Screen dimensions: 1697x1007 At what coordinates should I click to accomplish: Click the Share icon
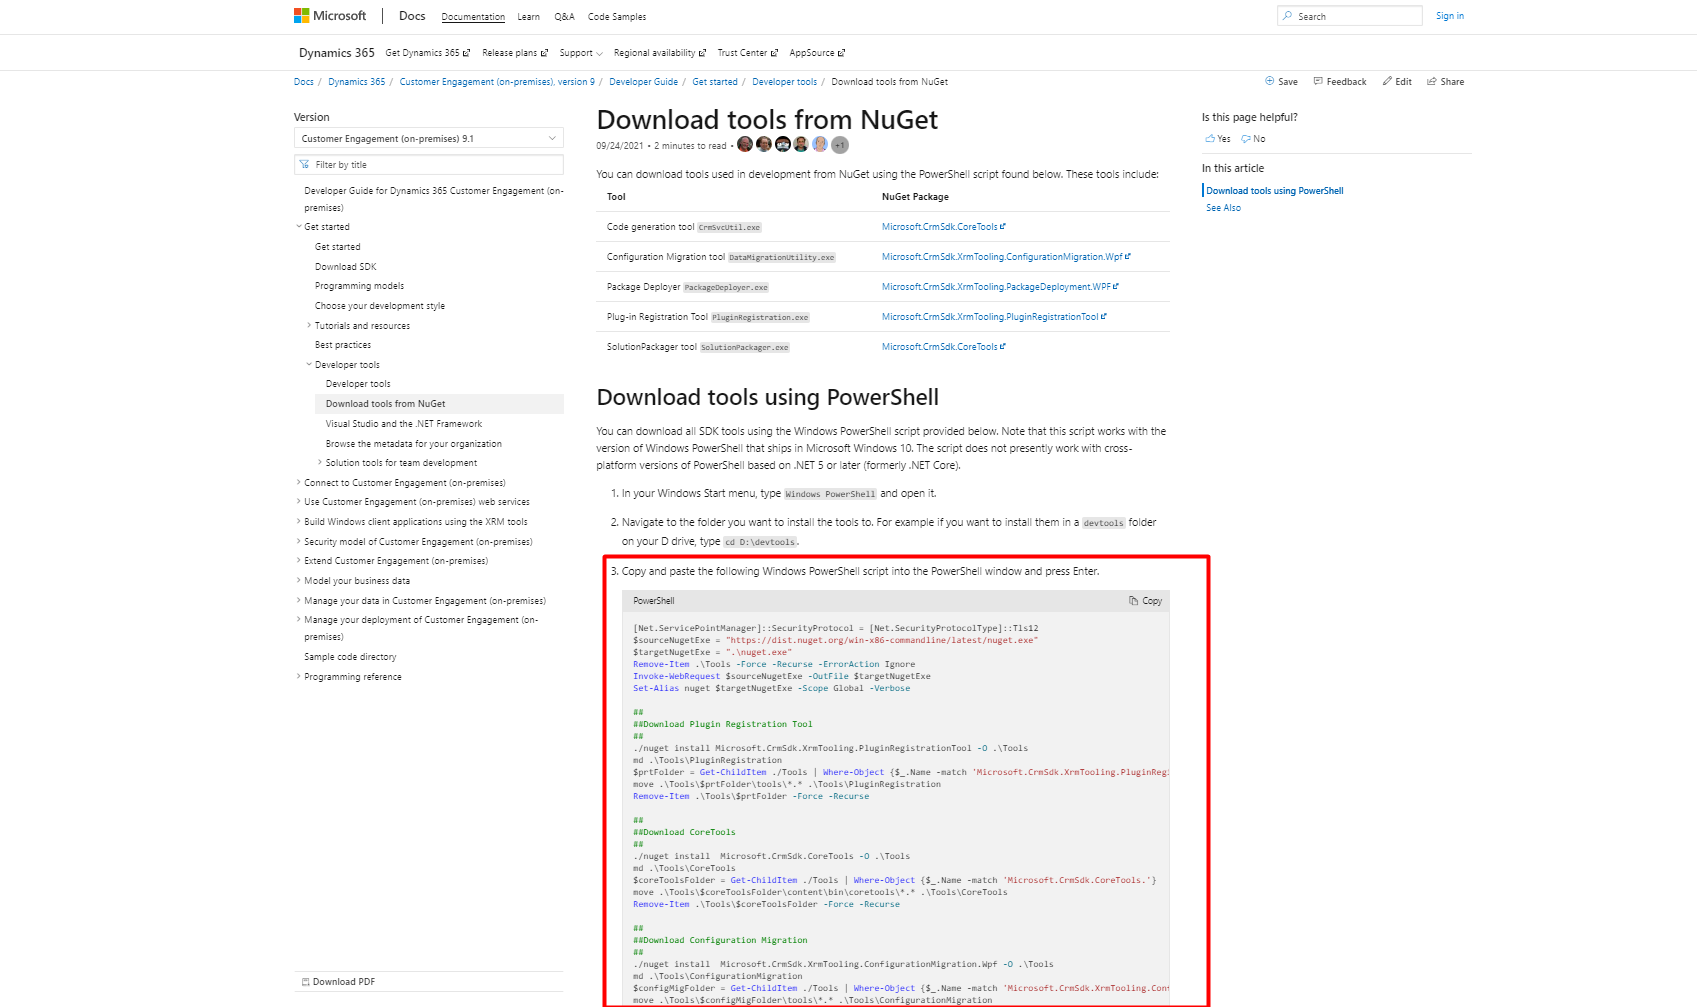coord(1432,82)
